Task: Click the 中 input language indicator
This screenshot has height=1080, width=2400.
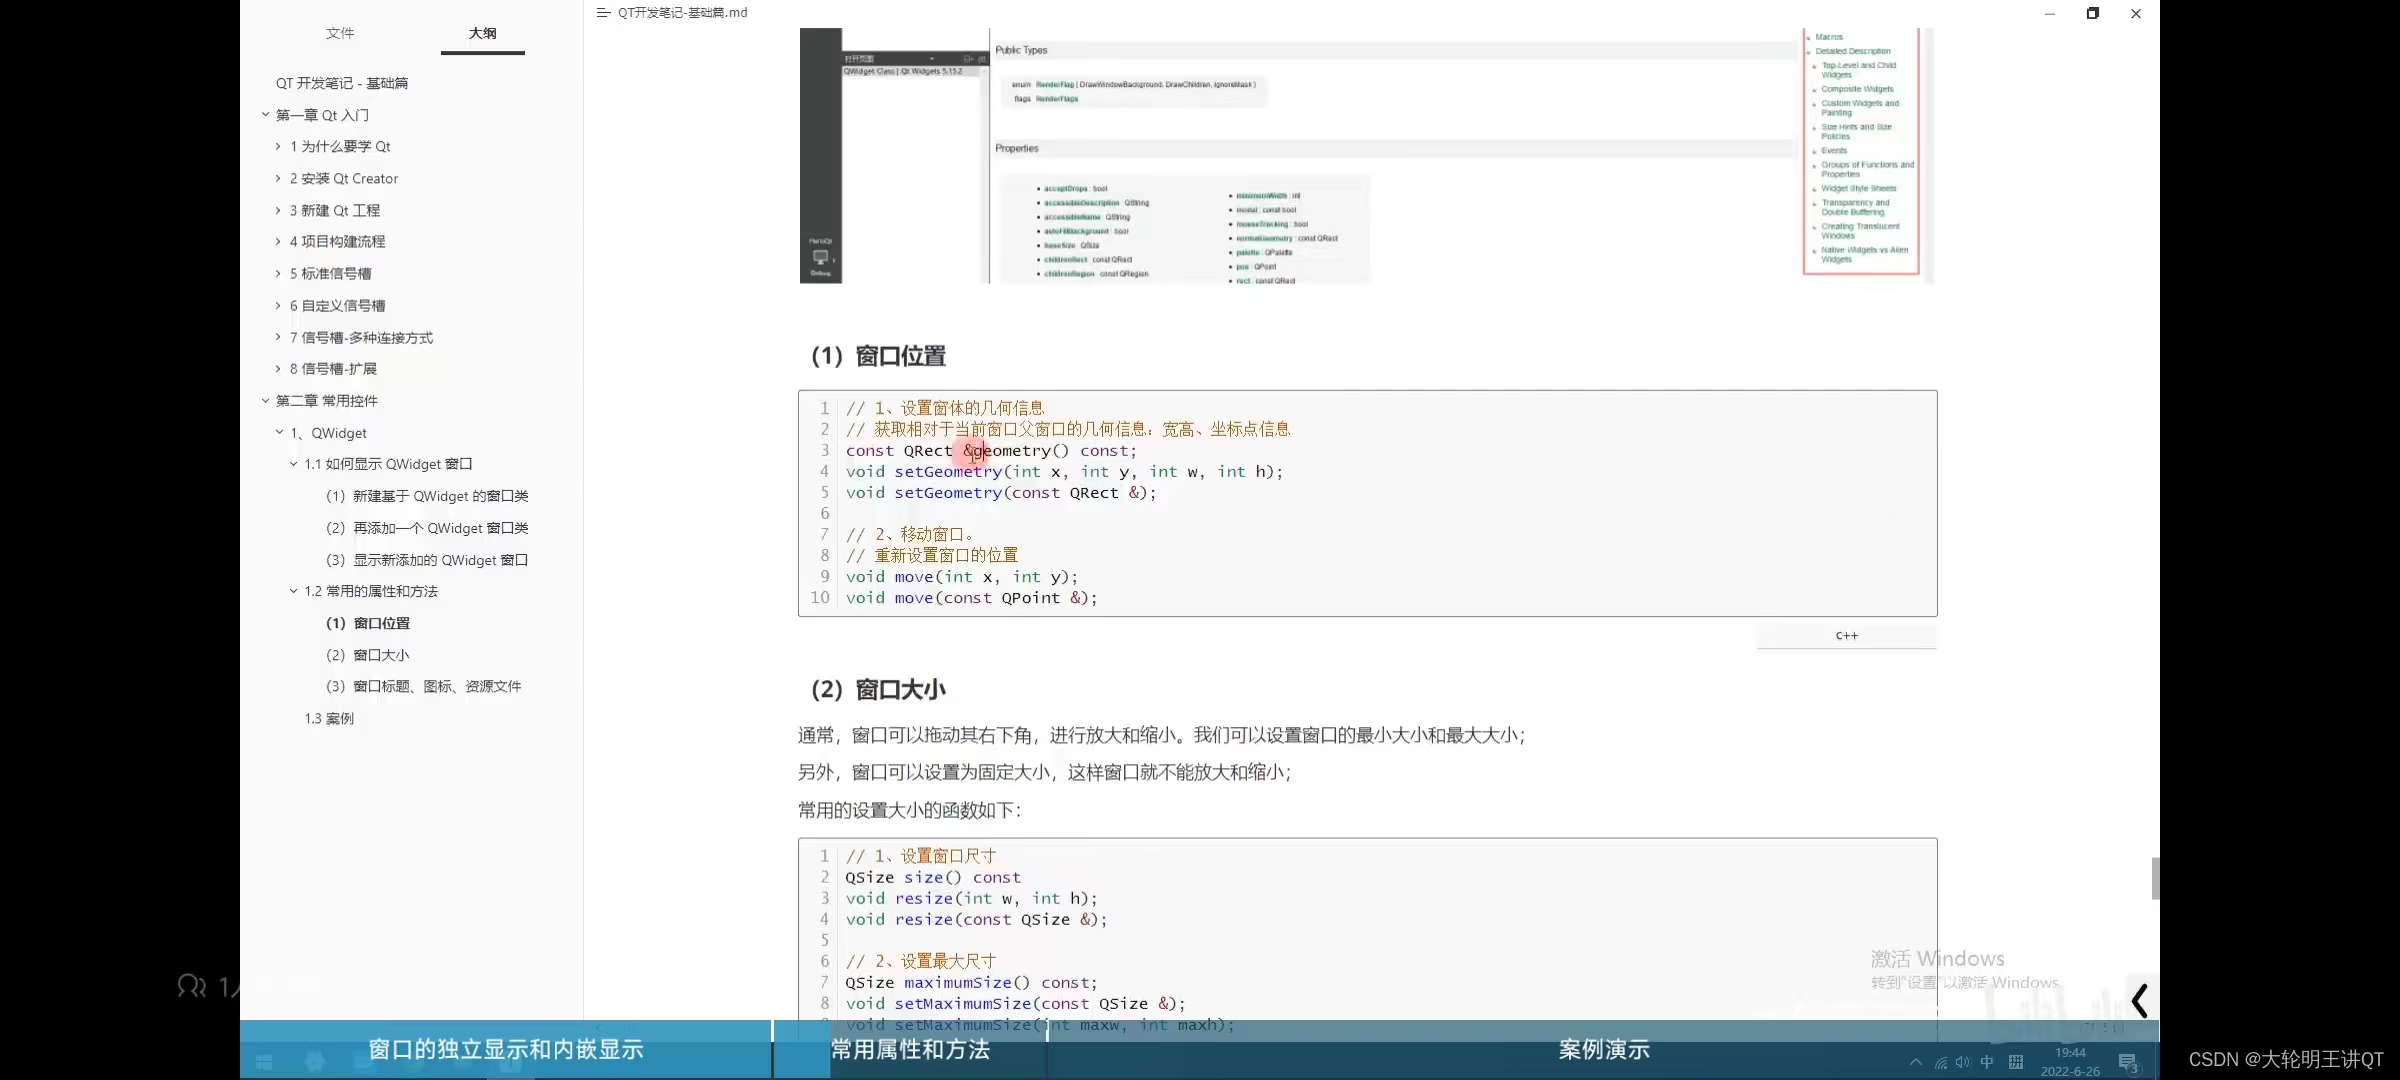Action: click(x=1987, y=1062)
